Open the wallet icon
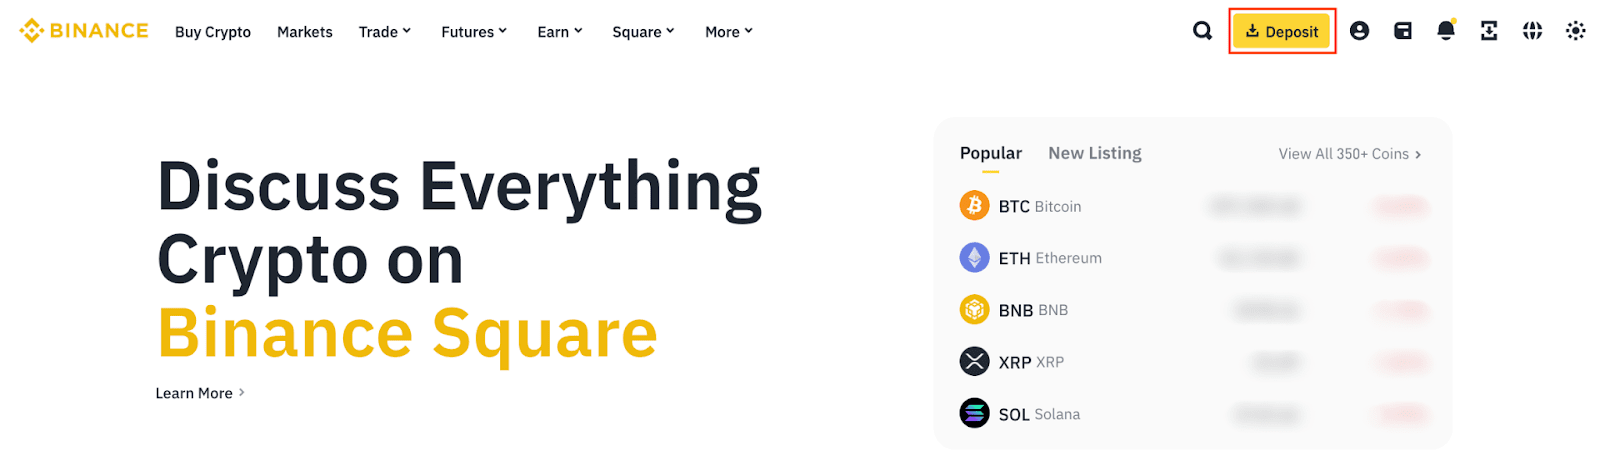 (1403, 31)
